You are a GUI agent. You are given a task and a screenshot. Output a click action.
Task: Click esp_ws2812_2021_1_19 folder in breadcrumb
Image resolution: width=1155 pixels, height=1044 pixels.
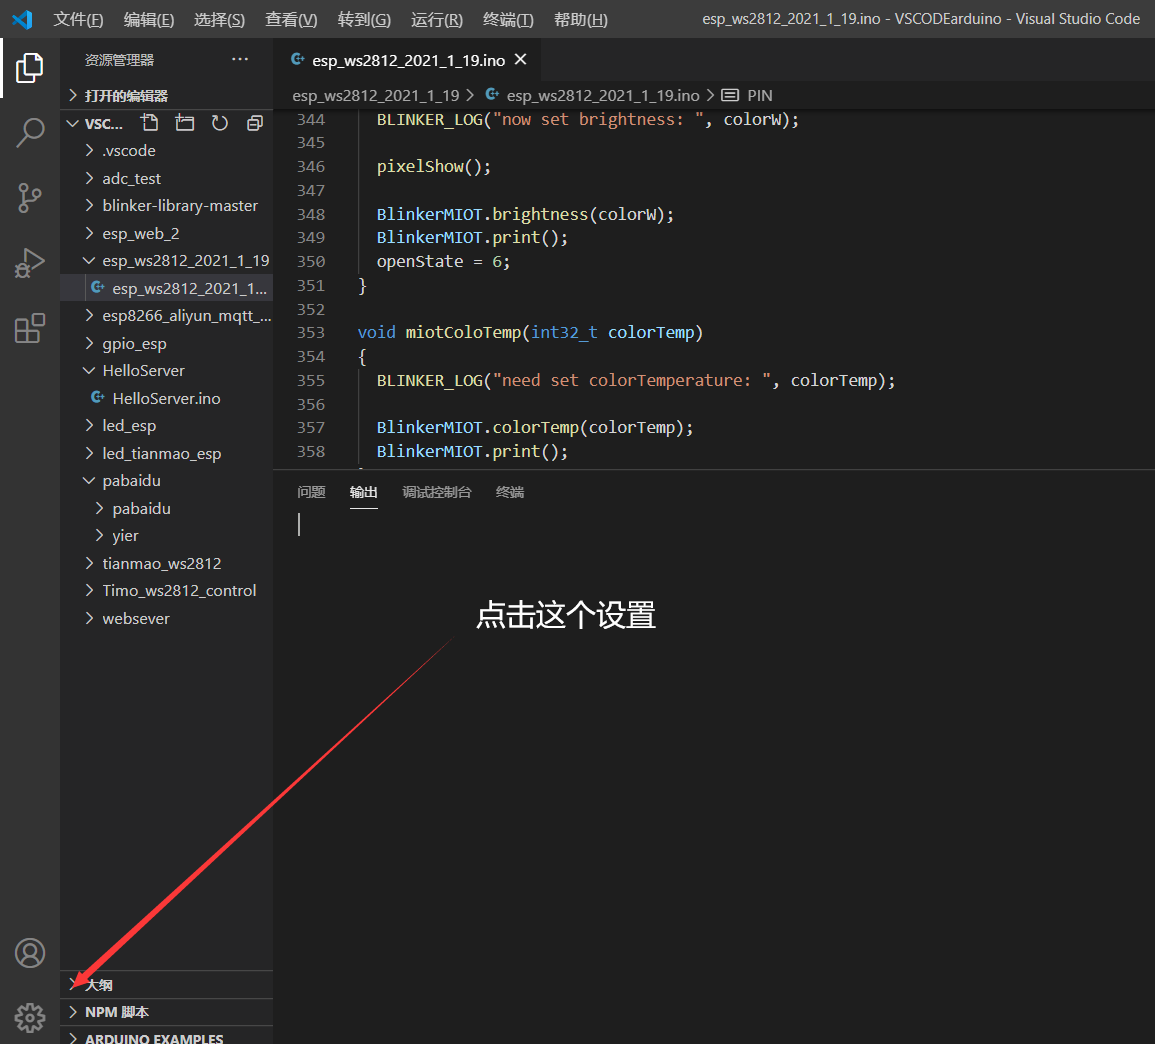tap(376, 95)
